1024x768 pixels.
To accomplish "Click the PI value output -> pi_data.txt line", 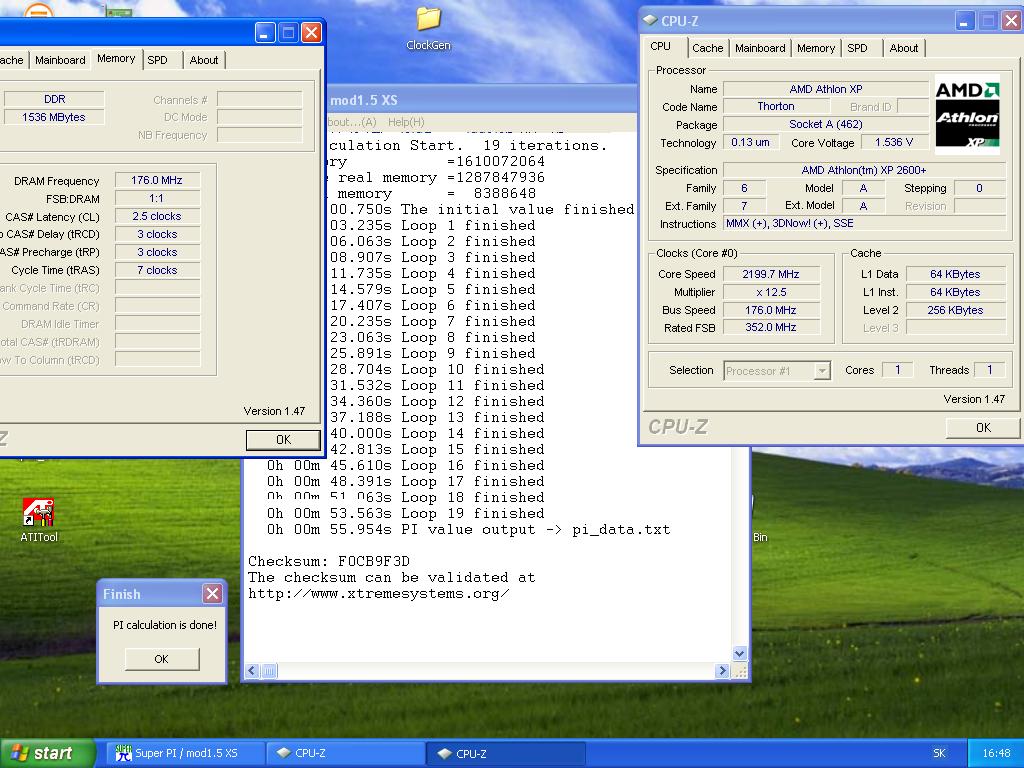I will click(468, 530).
